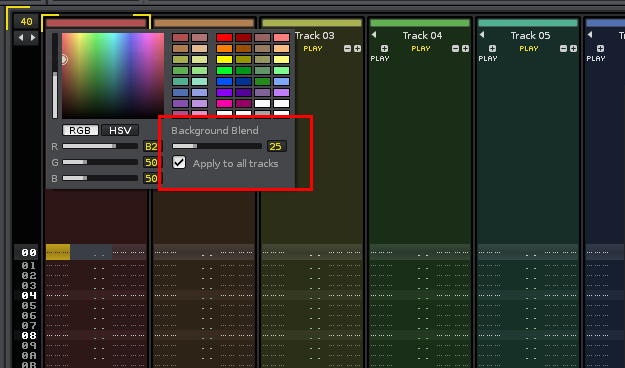The image size is (625, 368).
Task: Choose the vivid violet swatch
Action: [224, 92]
